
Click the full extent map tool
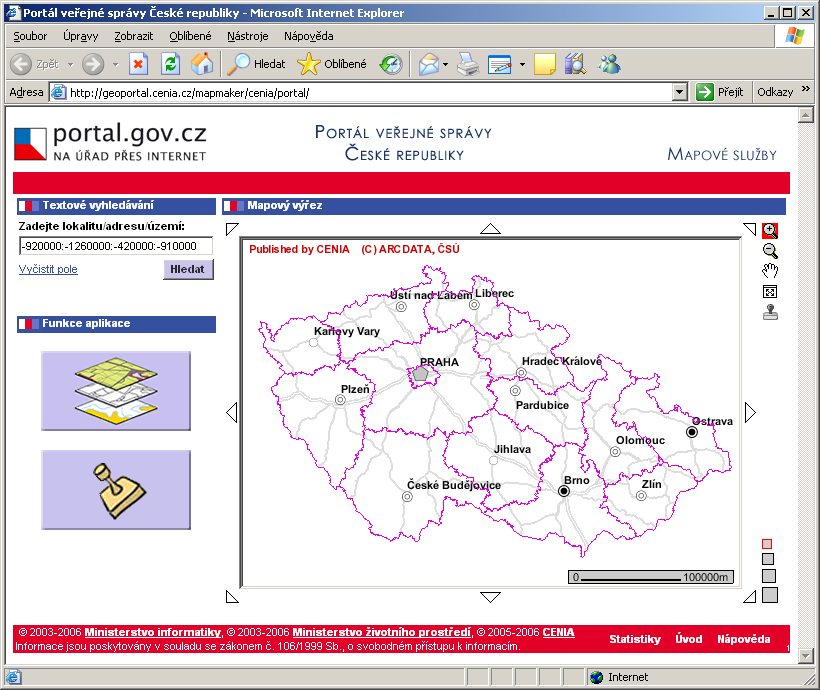770,292
